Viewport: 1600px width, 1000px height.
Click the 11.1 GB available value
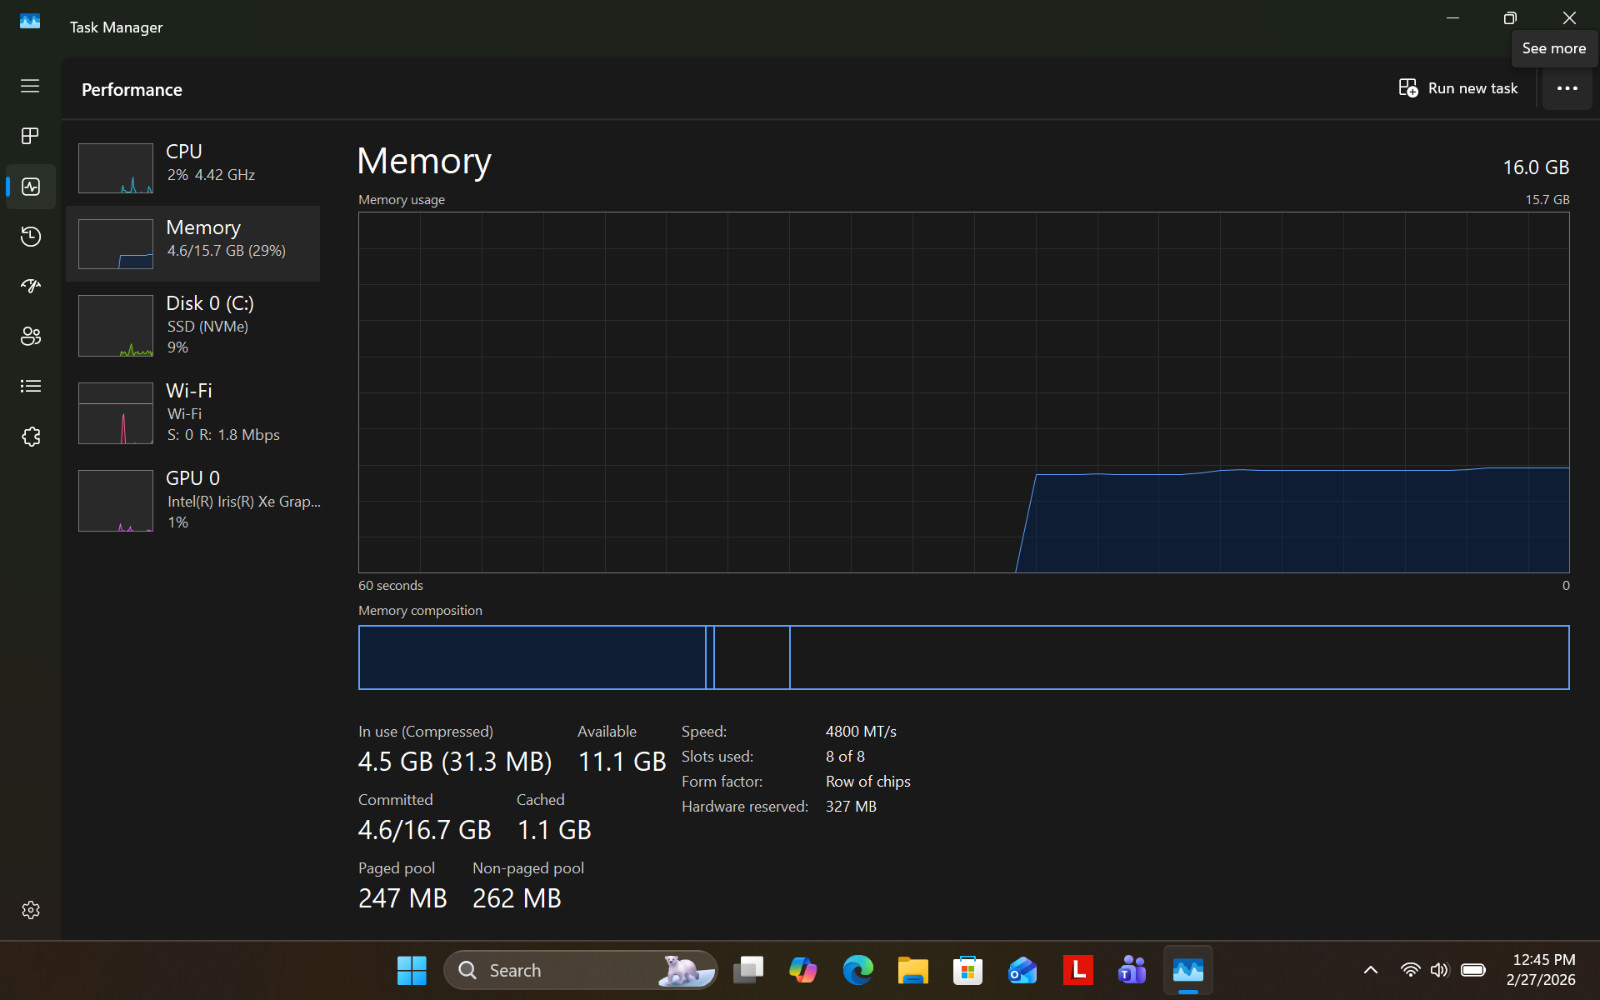tap(622, 762)
